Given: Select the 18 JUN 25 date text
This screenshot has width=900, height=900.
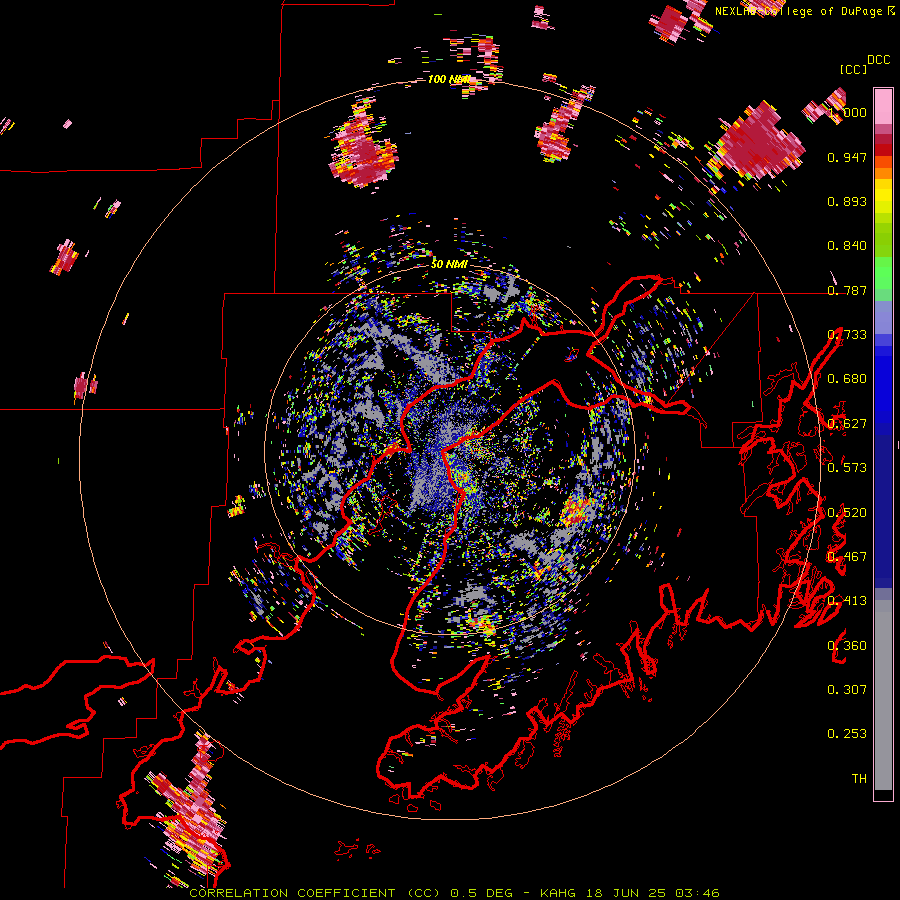Looking at the screenshot, I should [x=626, y=893].
